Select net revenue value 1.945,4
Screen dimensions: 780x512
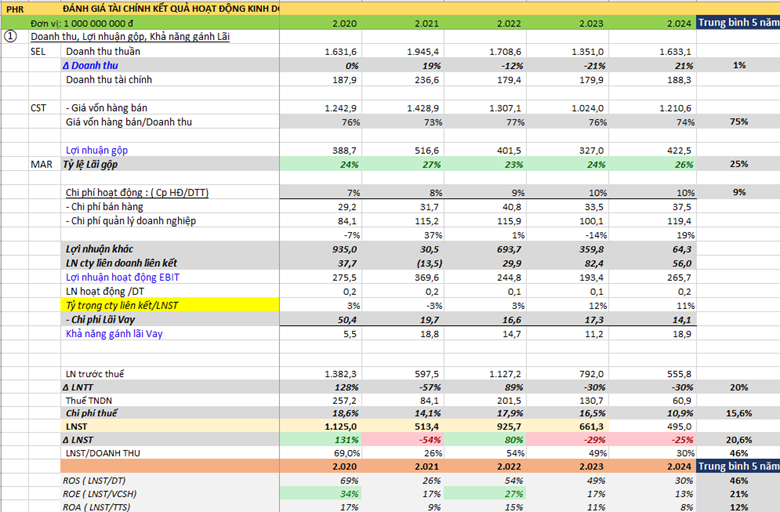point(423,51)
